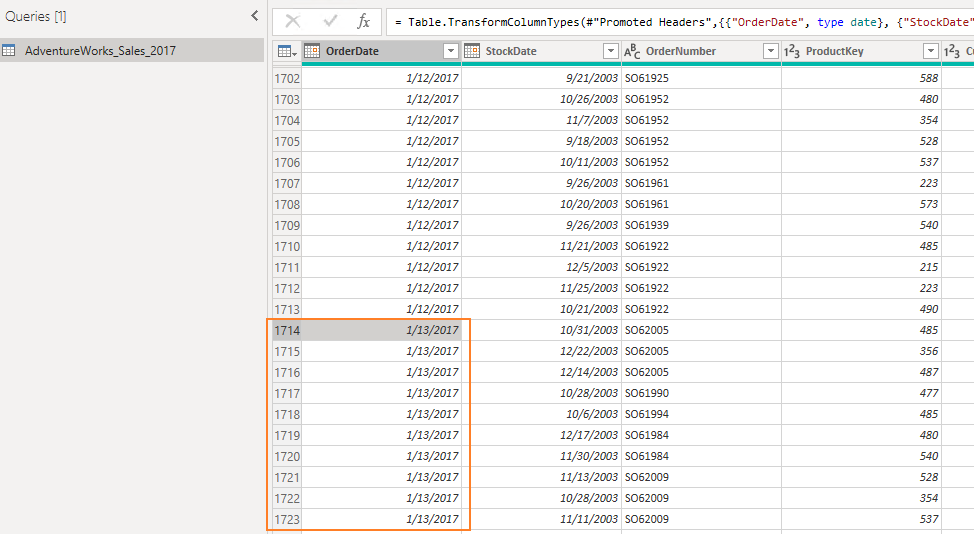Click StockDate cell 11/11/2003
Image resolution: width=974 pixels, height=534 pixels.
[542, 519]
